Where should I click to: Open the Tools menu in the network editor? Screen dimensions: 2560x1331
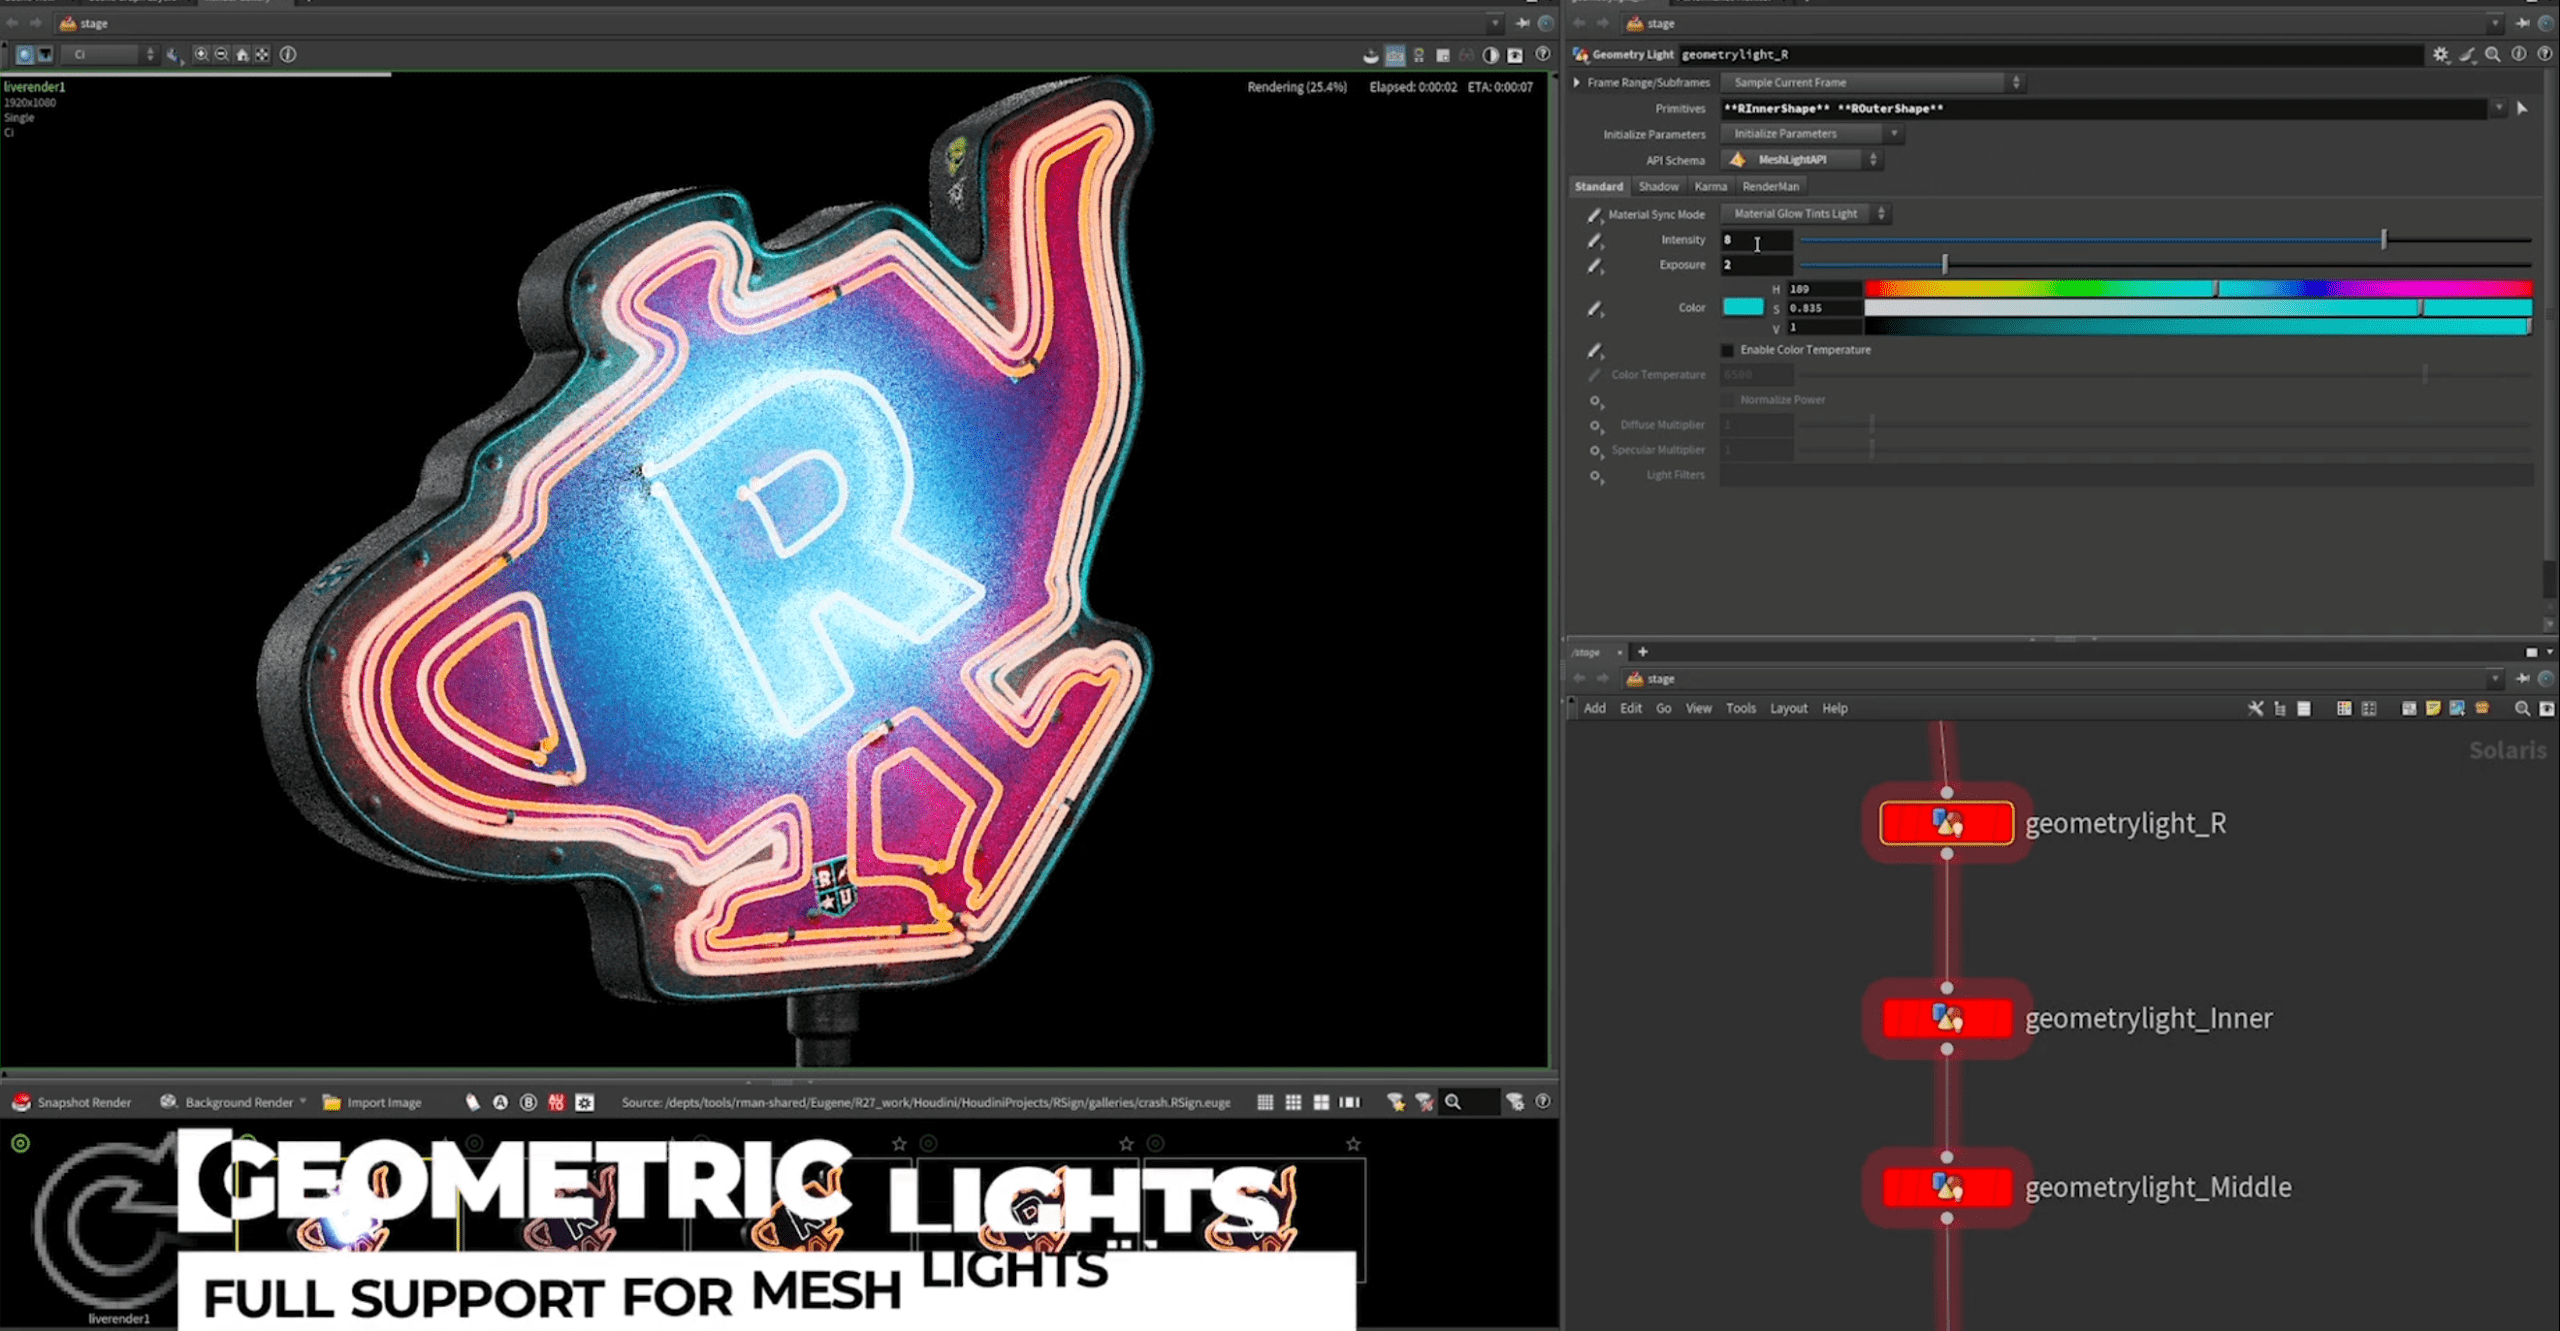1741,708
